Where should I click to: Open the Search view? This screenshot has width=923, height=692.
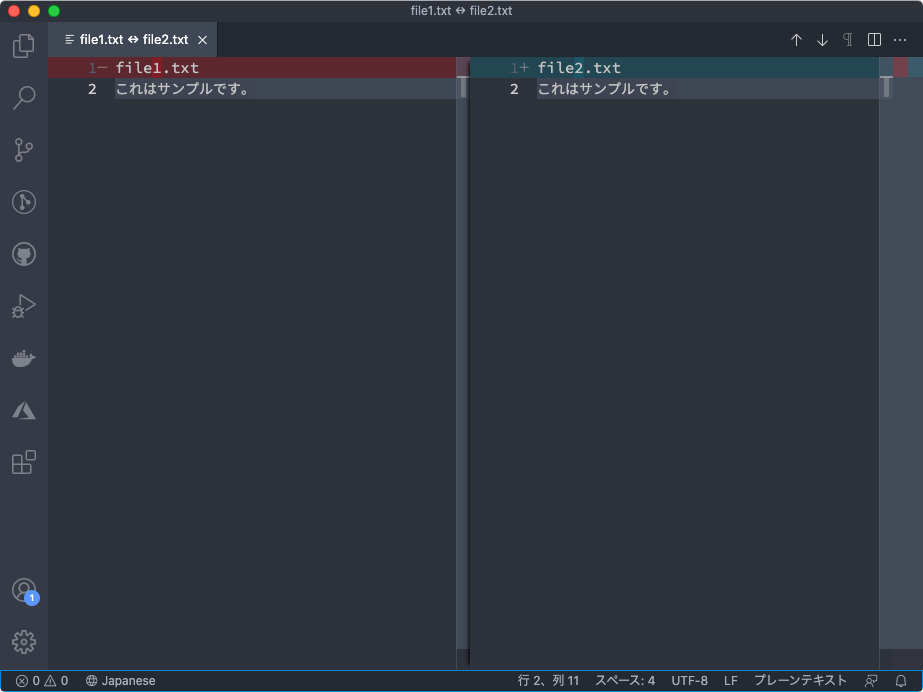(23, 97)
